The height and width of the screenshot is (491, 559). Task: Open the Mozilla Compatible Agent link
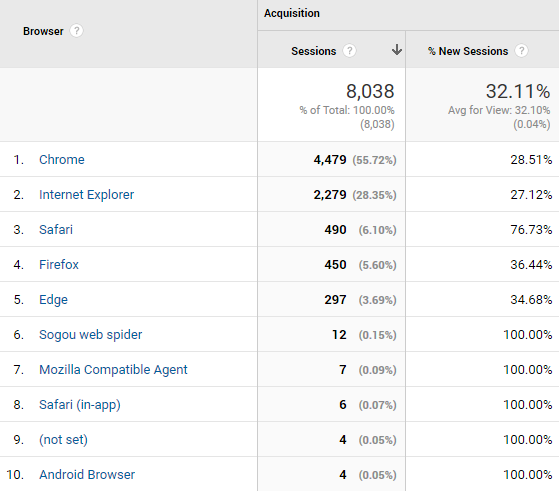(x=113, y=370)
